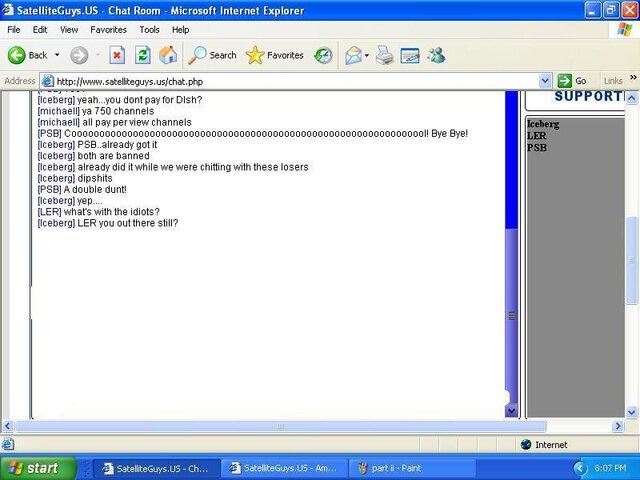Expand the Back button history dropdown

pyautogui.click(x=57, y=55)
